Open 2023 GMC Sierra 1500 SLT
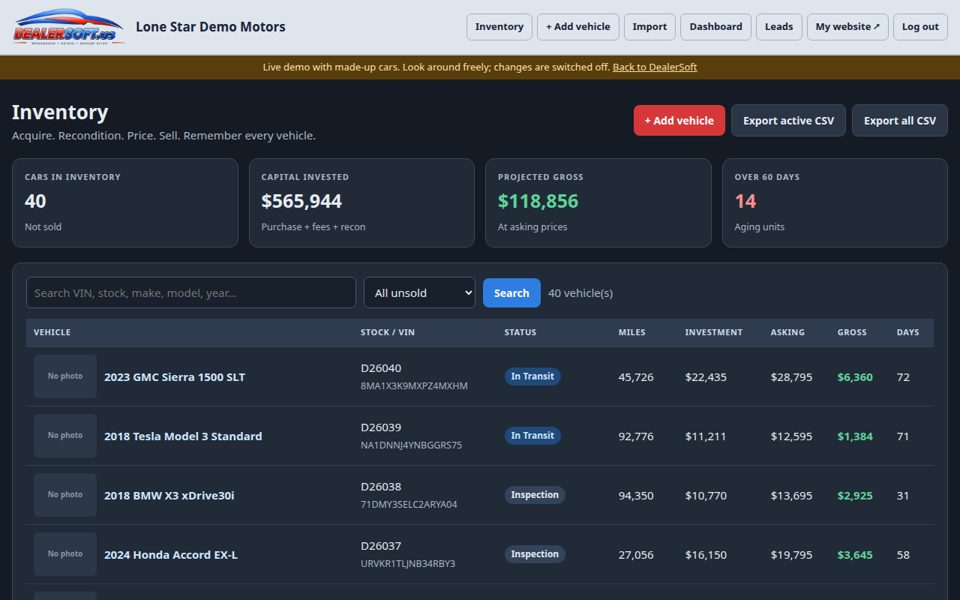The width and height of the screenshot is (960, 600). pos(174,377)
